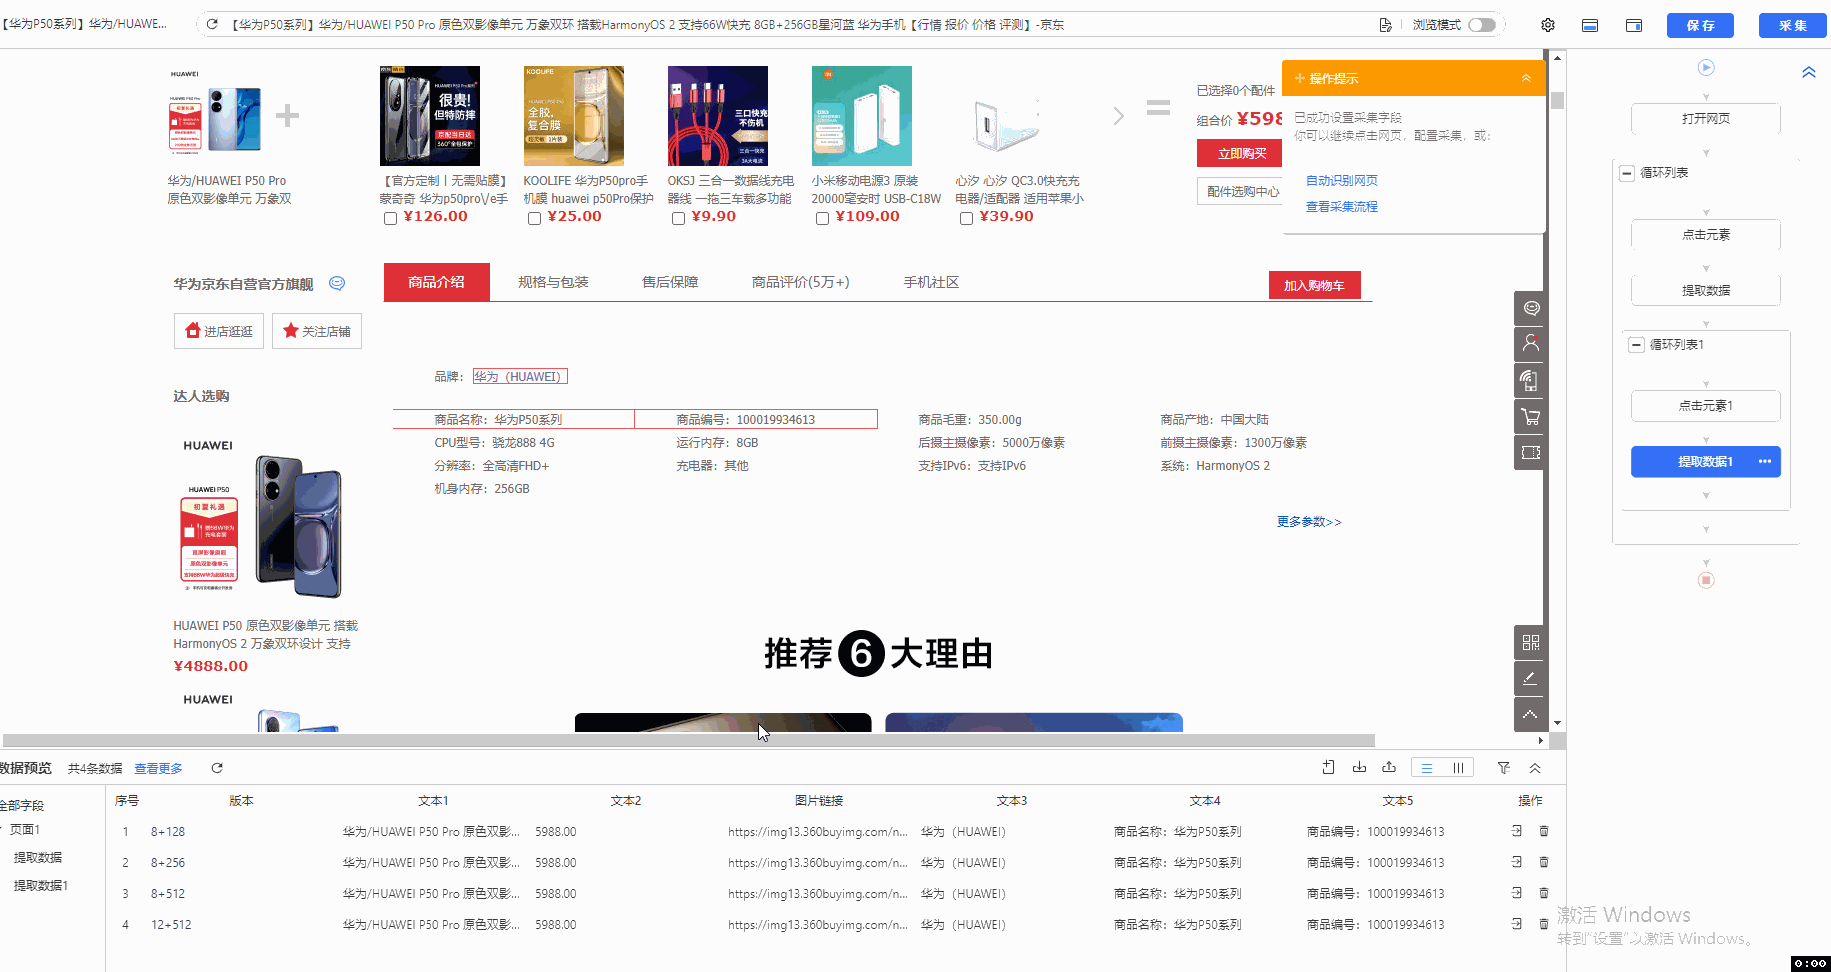Click the workflow start play icon
The height and width of the screenshot is (972, 1831).
point(1706,67)
